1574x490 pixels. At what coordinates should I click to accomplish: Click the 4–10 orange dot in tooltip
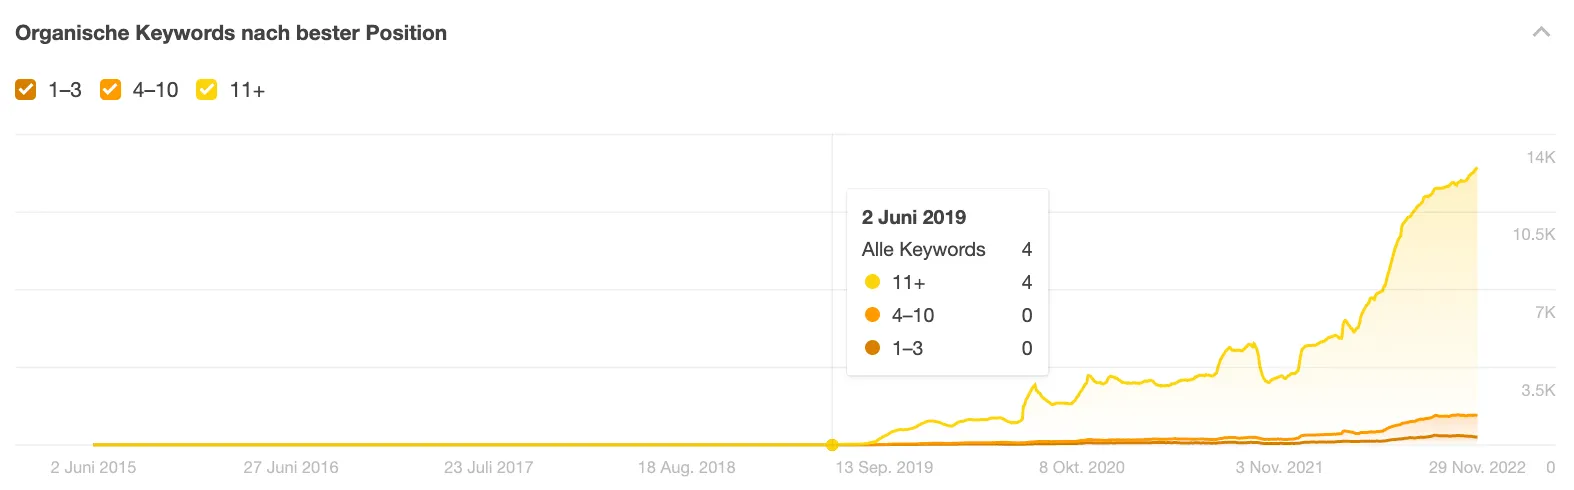tap(872, 315)
